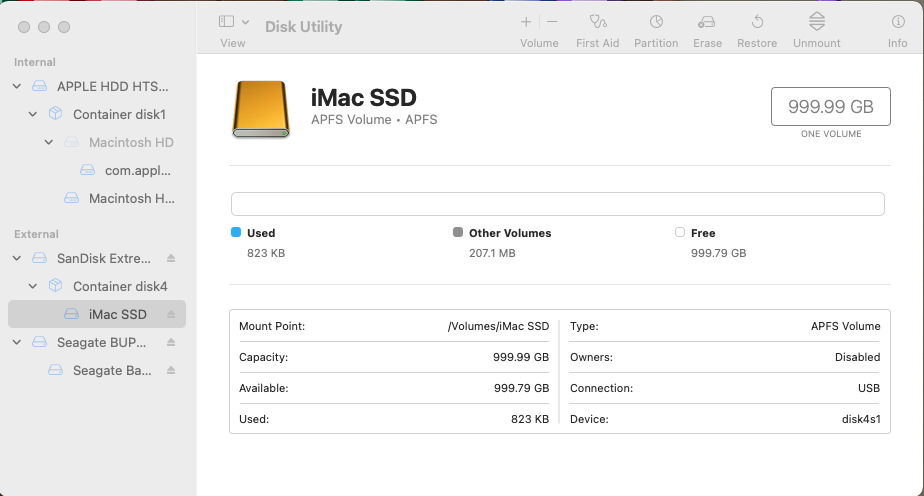Click the white Free legend swatch

point(679,232)
